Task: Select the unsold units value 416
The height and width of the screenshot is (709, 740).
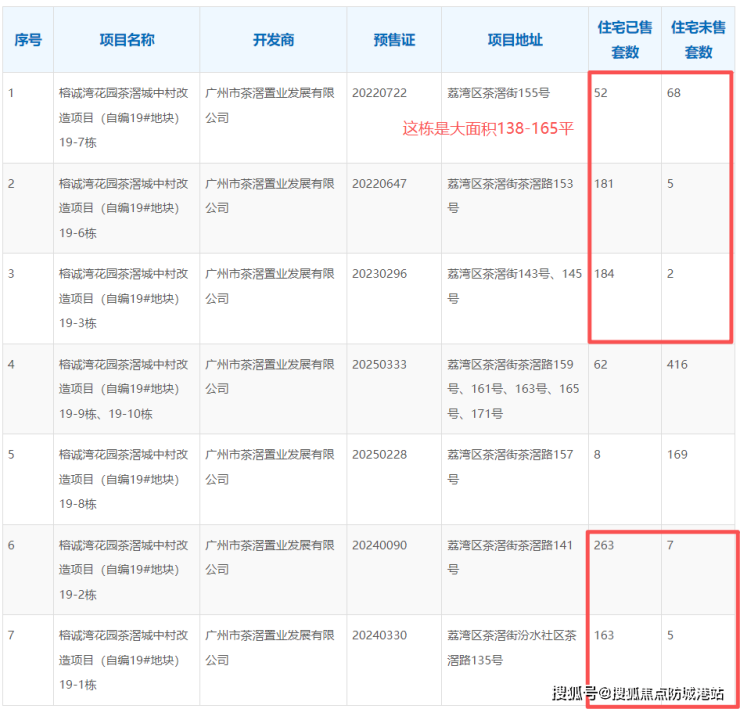Action: coord(677,364)
